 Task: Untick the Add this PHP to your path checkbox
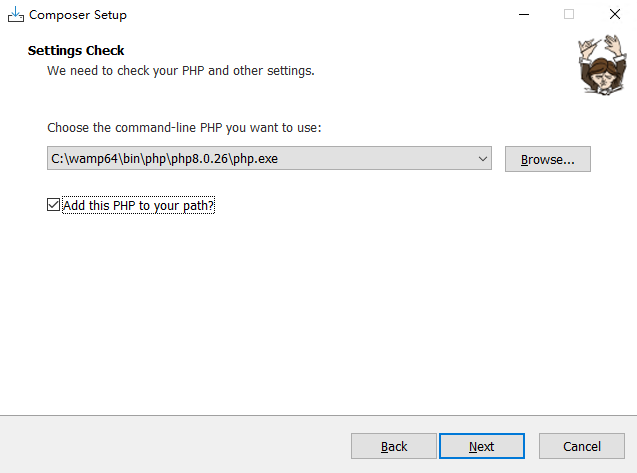[54, 205]
